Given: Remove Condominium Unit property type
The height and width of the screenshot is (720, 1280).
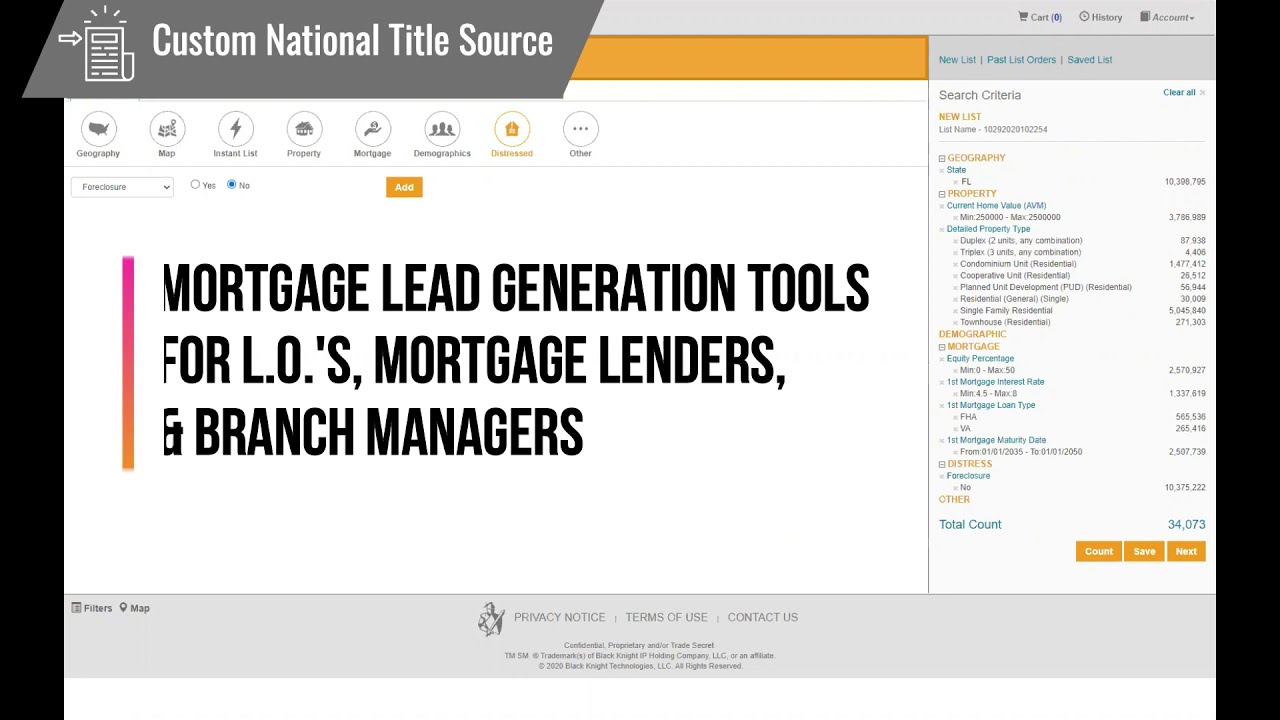Looking at the screenshot, I should [955, 264].
